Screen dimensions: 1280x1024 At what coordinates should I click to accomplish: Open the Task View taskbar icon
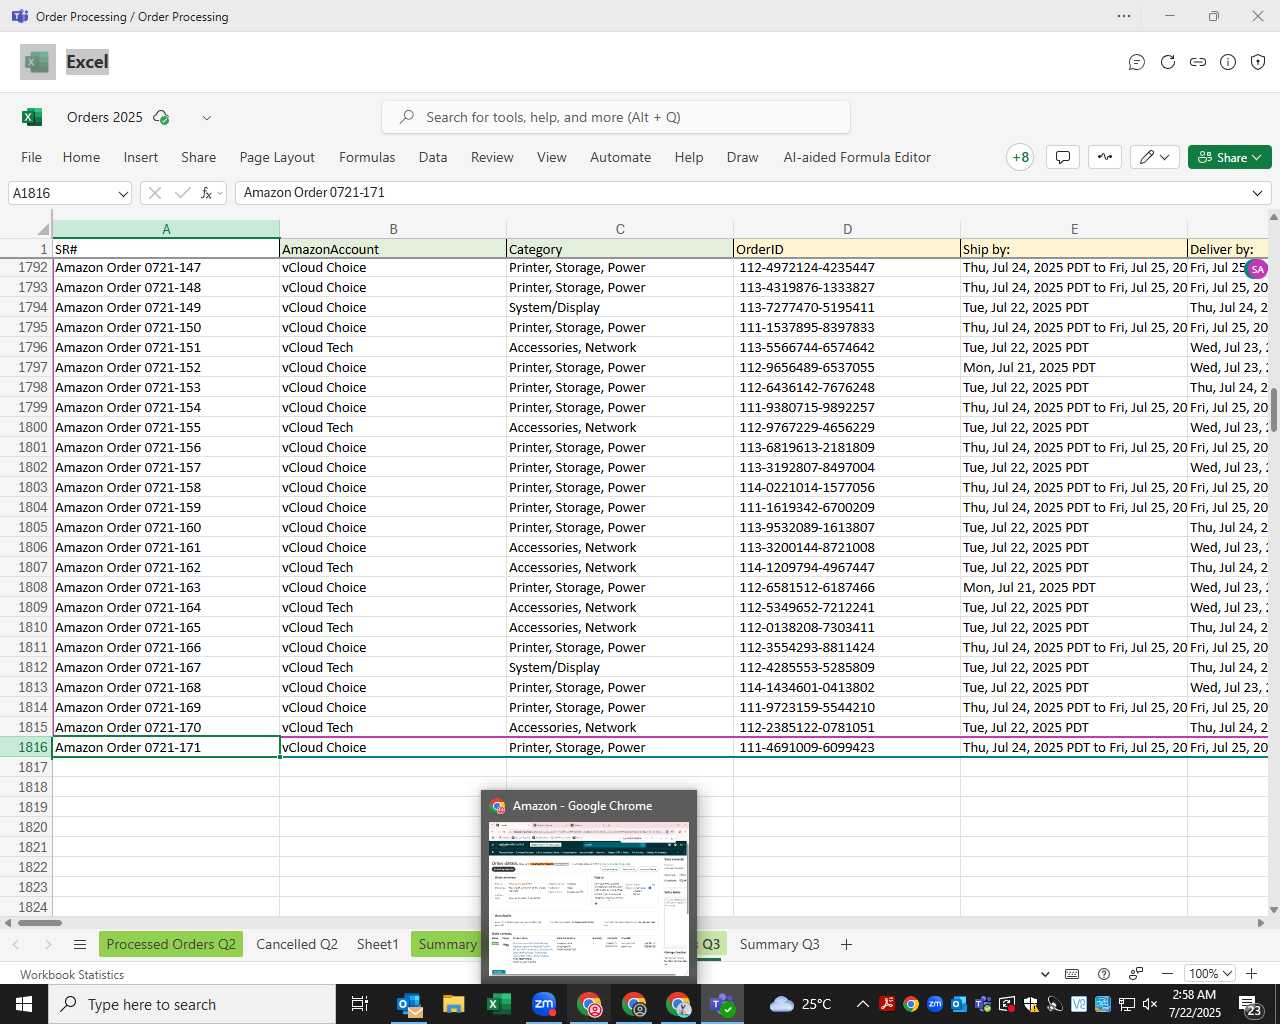tap(360, 1004)
